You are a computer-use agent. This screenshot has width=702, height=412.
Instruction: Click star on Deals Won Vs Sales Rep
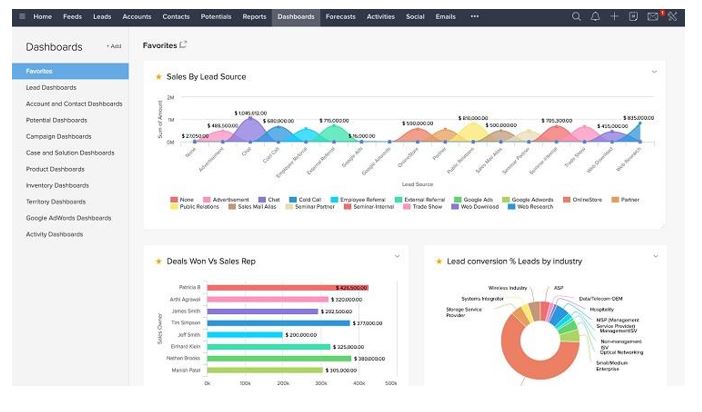click(x=158, y=262)
